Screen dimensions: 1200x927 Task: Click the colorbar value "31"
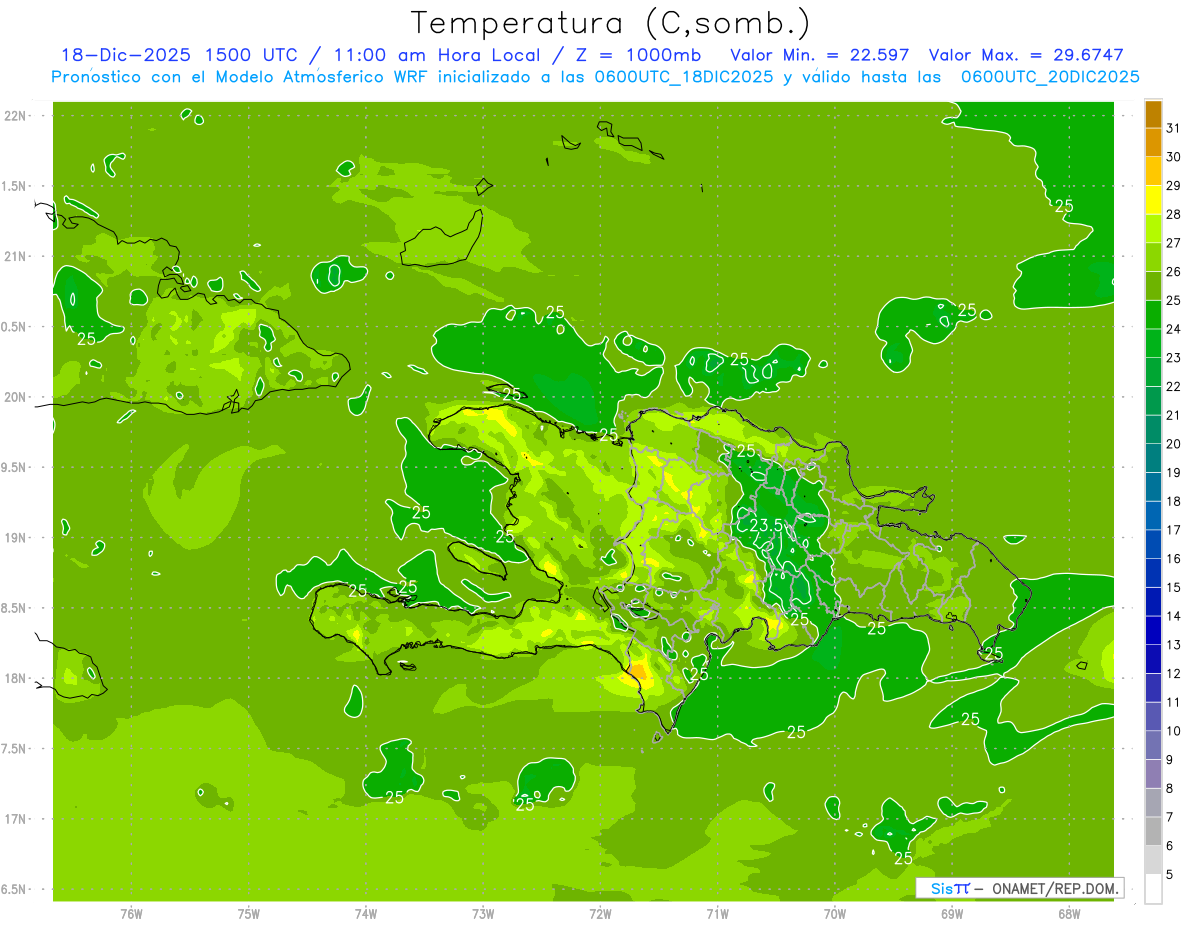point(1174,128)
